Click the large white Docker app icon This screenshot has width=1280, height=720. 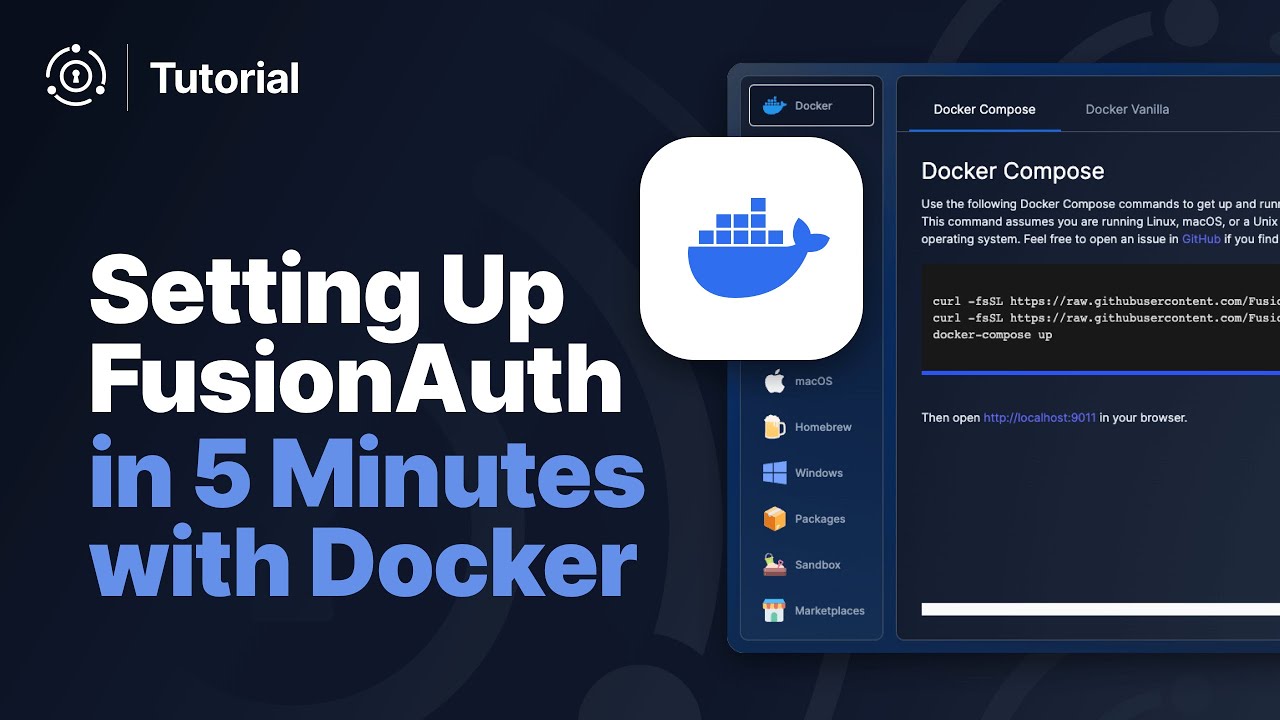coord(751,249)
